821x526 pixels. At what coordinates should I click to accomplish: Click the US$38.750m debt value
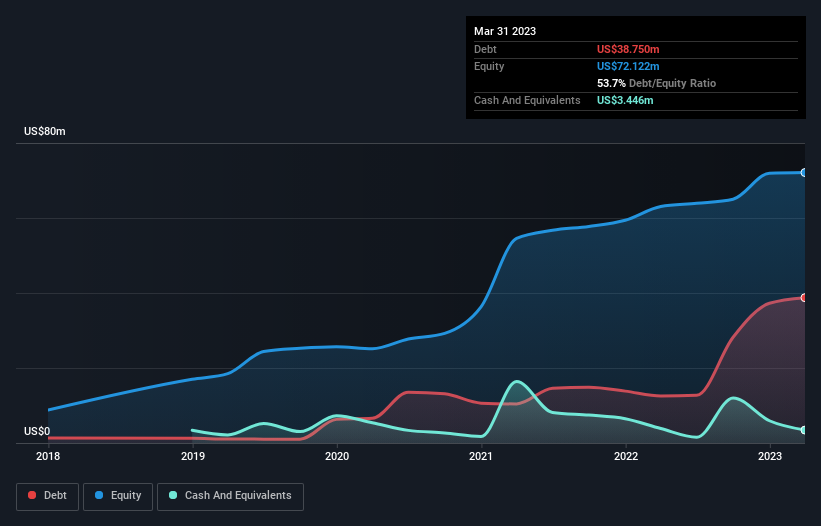click(x=628, y=49)
